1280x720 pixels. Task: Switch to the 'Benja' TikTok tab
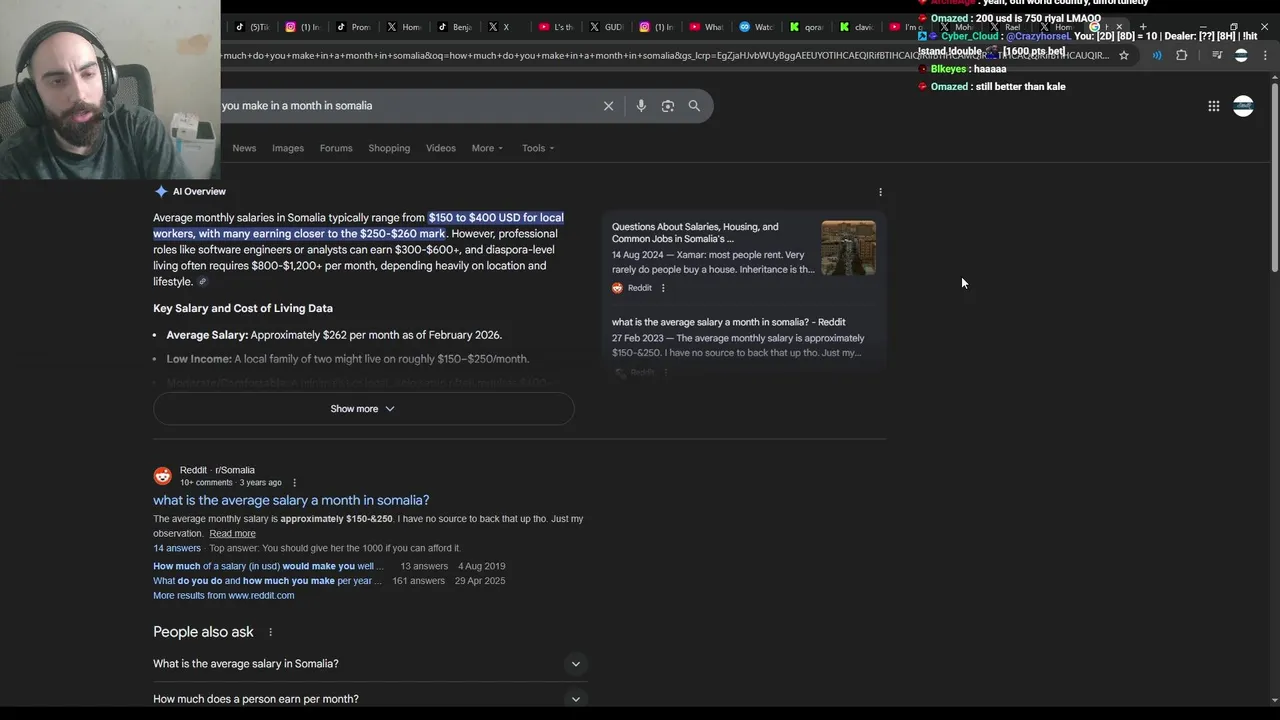point(455,27)
